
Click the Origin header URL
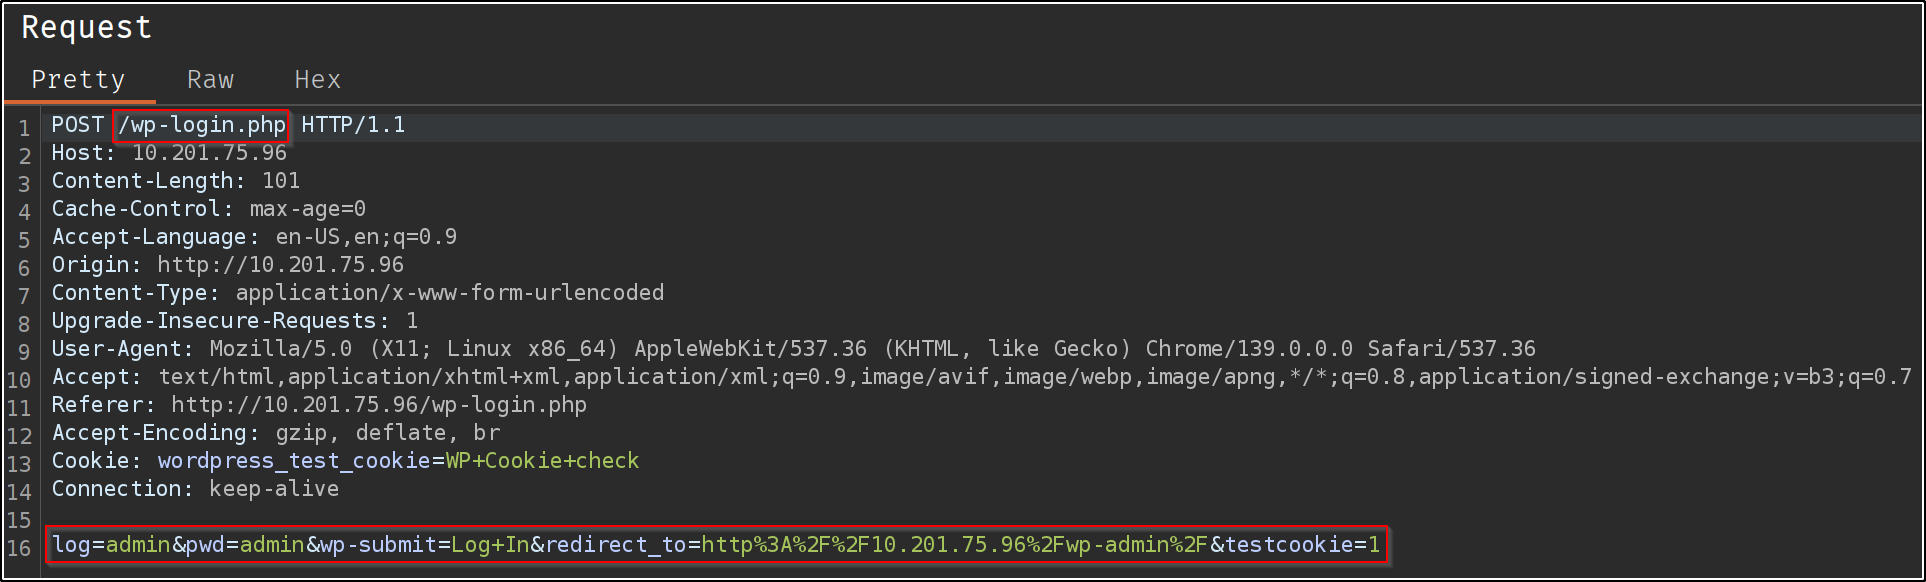[280, 265]
